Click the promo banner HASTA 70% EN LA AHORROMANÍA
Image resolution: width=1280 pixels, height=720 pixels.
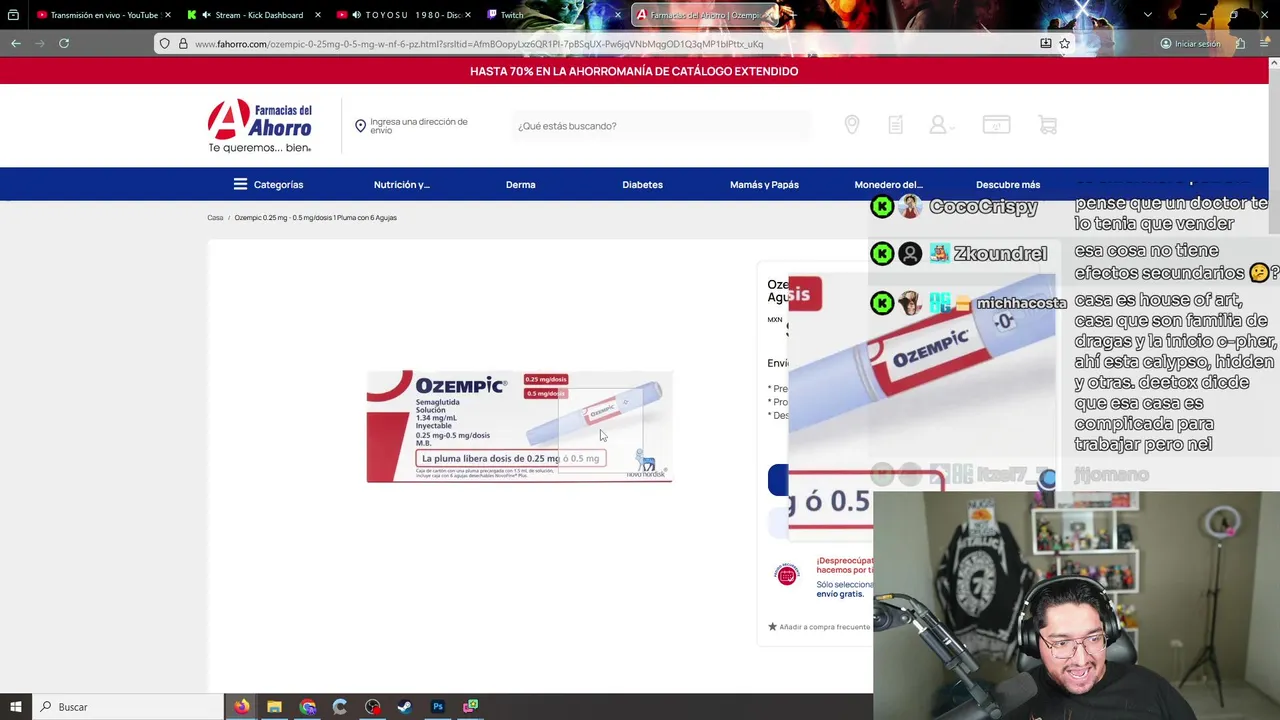click(x=634, y=71)
